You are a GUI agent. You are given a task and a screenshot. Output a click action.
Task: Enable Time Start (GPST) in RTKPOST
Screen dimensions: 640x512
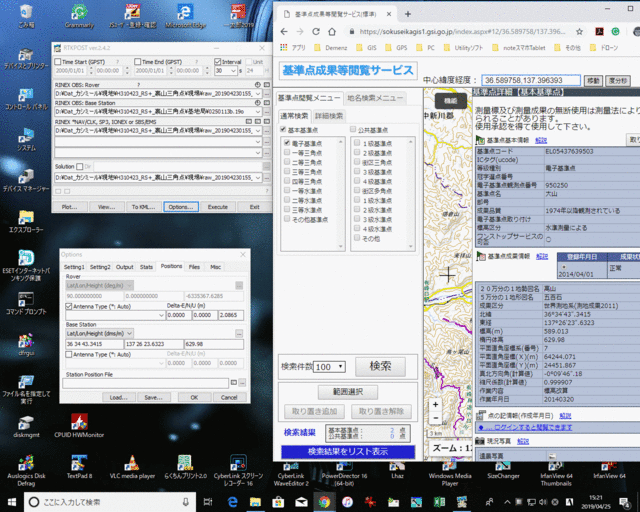point(58,62)
